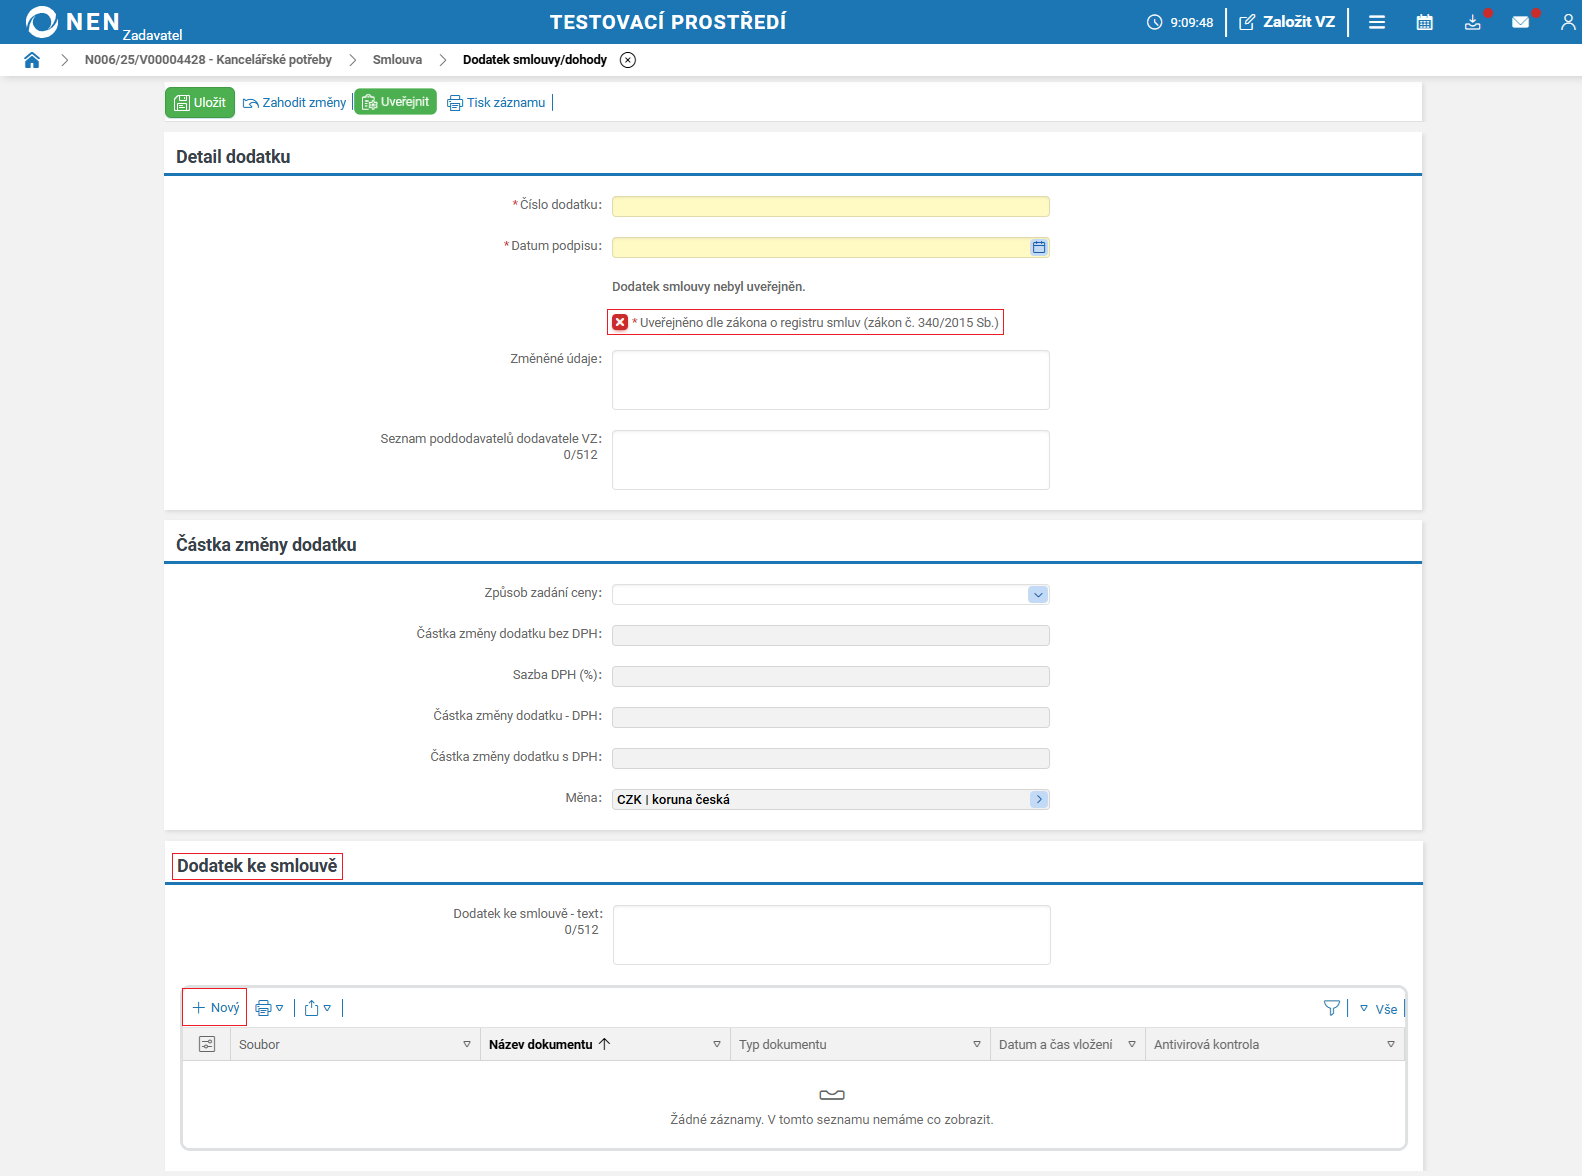Focus the Číslo dodatku field
Viewport: 1582px width, 1176px height.
(x=831, y=206)
